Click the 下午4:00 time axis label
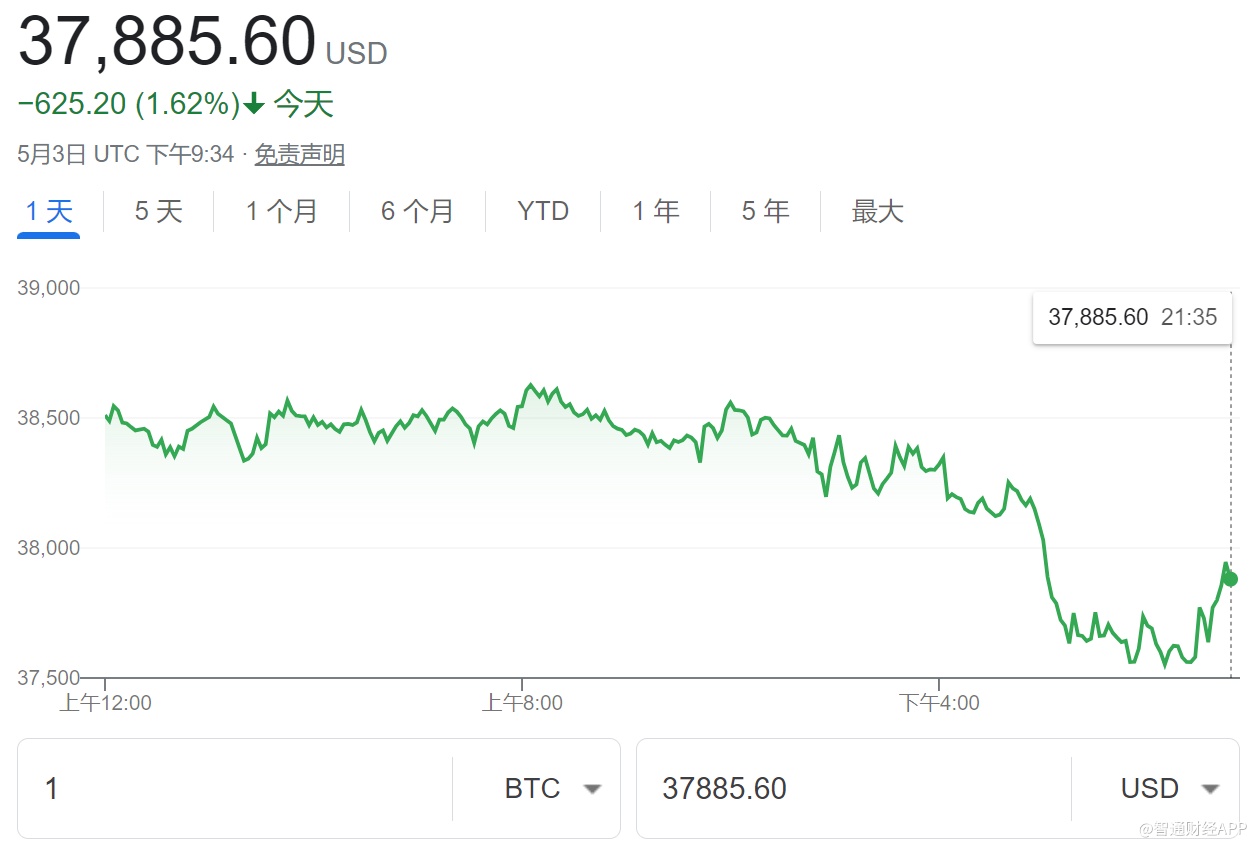Screen dimensions: 1257x848 (x=939, y=703)
